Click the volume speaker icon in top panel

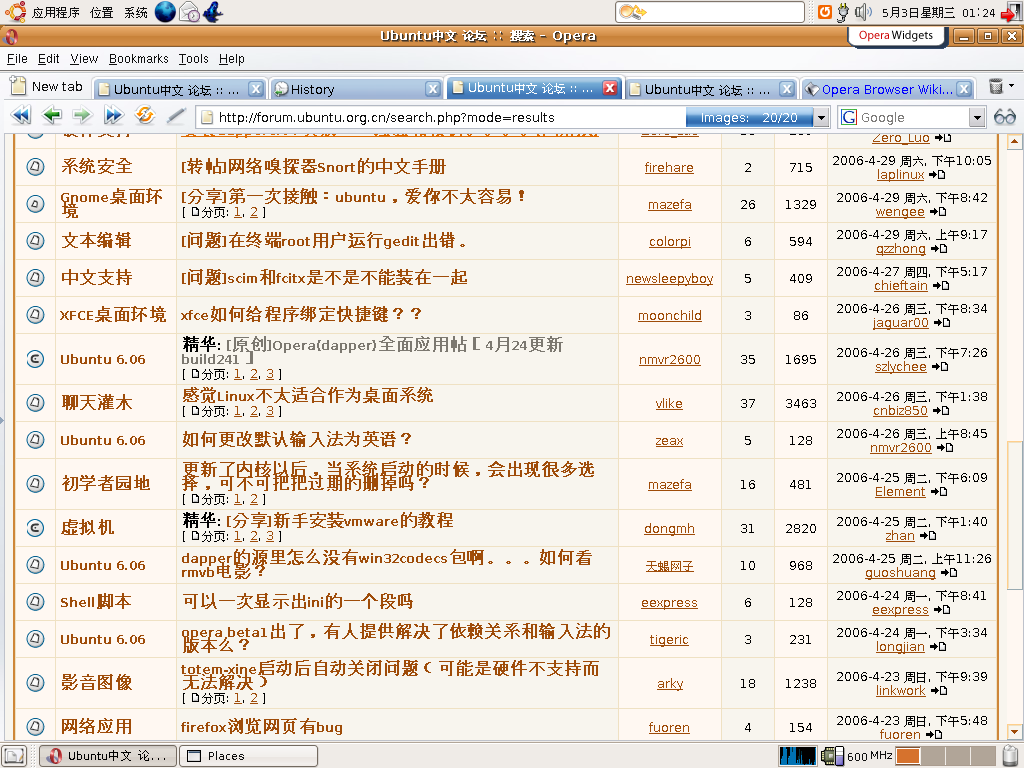coord(863,12)
